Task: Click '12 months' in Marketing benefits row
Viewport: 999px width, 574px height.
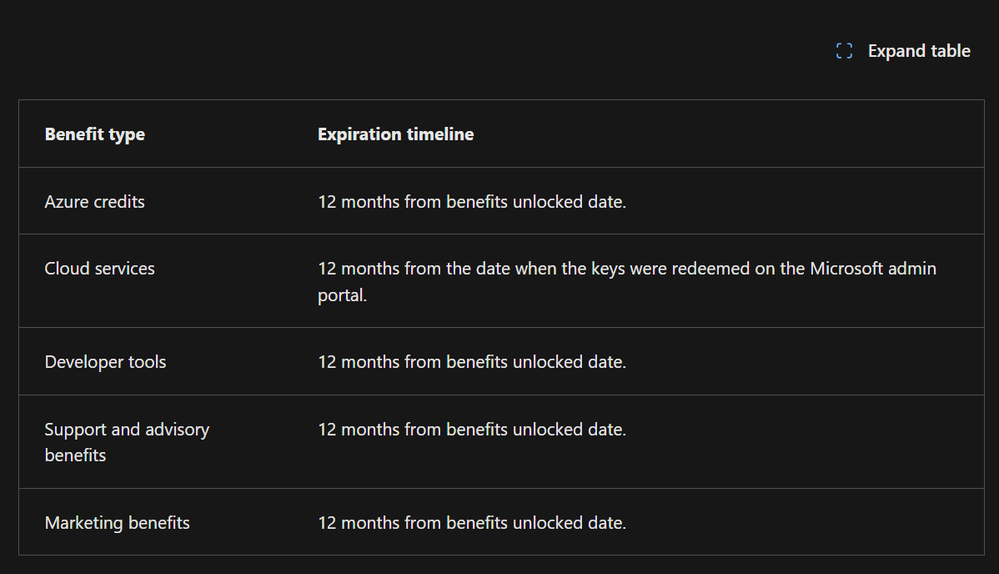Action: 358,523
